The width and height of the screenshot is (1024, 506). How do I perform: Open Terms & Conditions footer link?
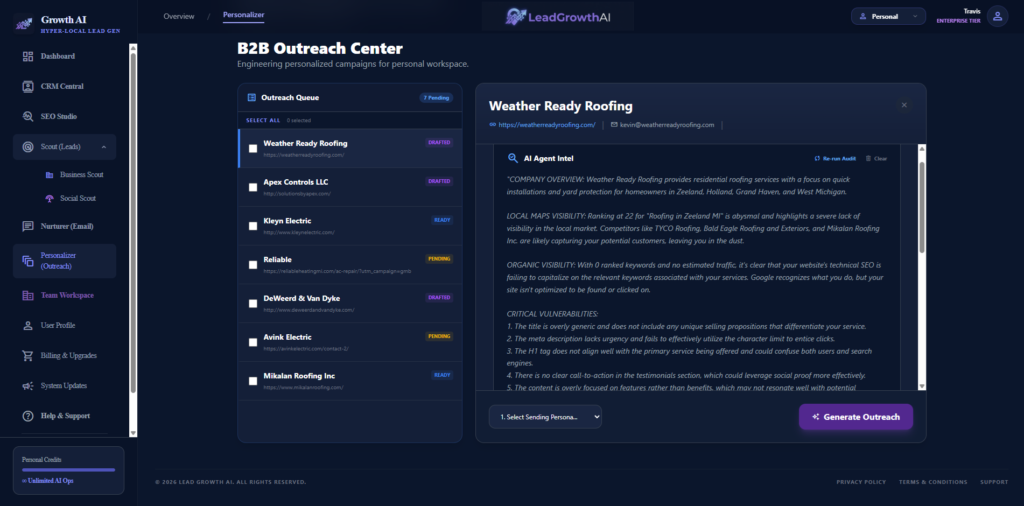[933, 482]
